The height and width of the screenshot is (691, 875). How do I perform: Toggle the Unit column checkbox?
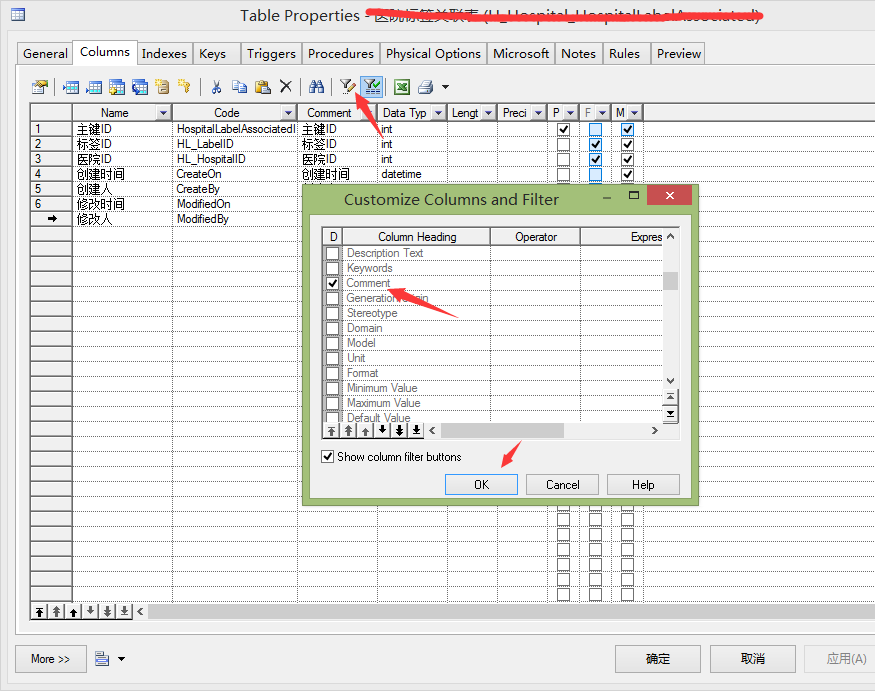[333, 358]
